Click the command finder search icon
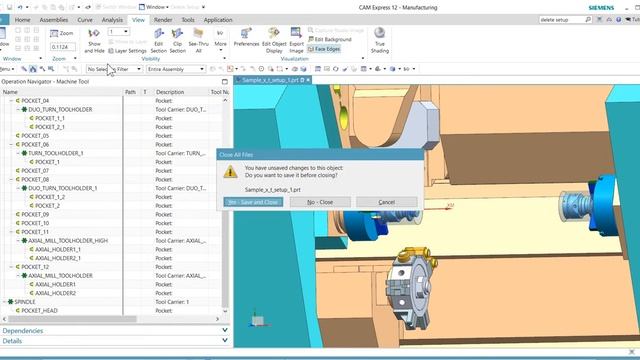Viewport: 640px width, 360px height. [x=588, y=20]
